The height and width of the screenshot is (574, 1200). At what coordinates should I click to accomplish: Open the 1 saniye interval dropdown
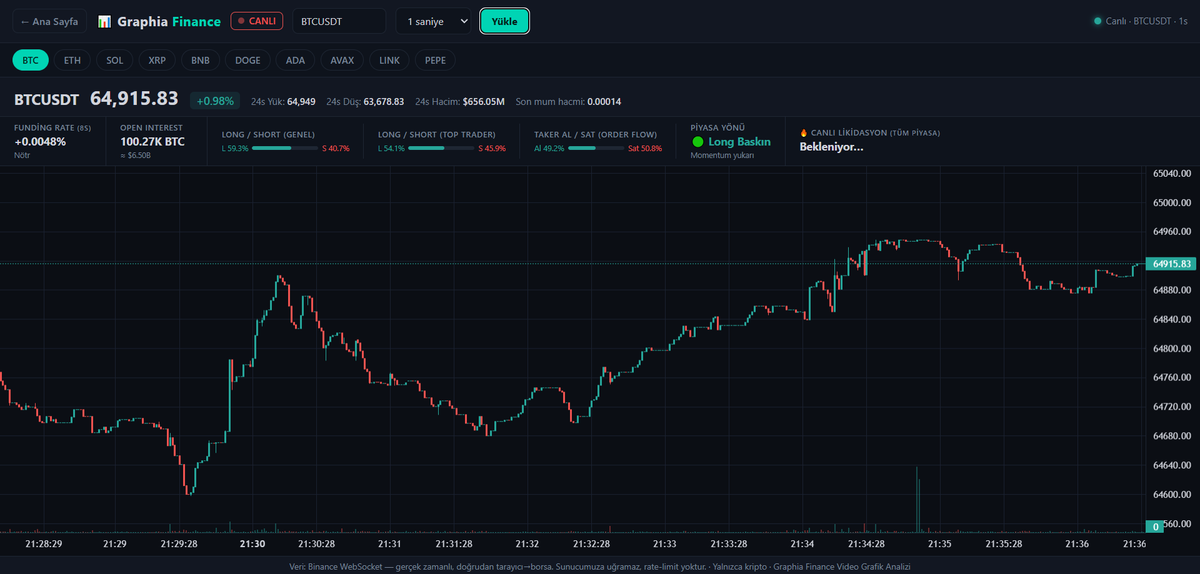(434, 21)
